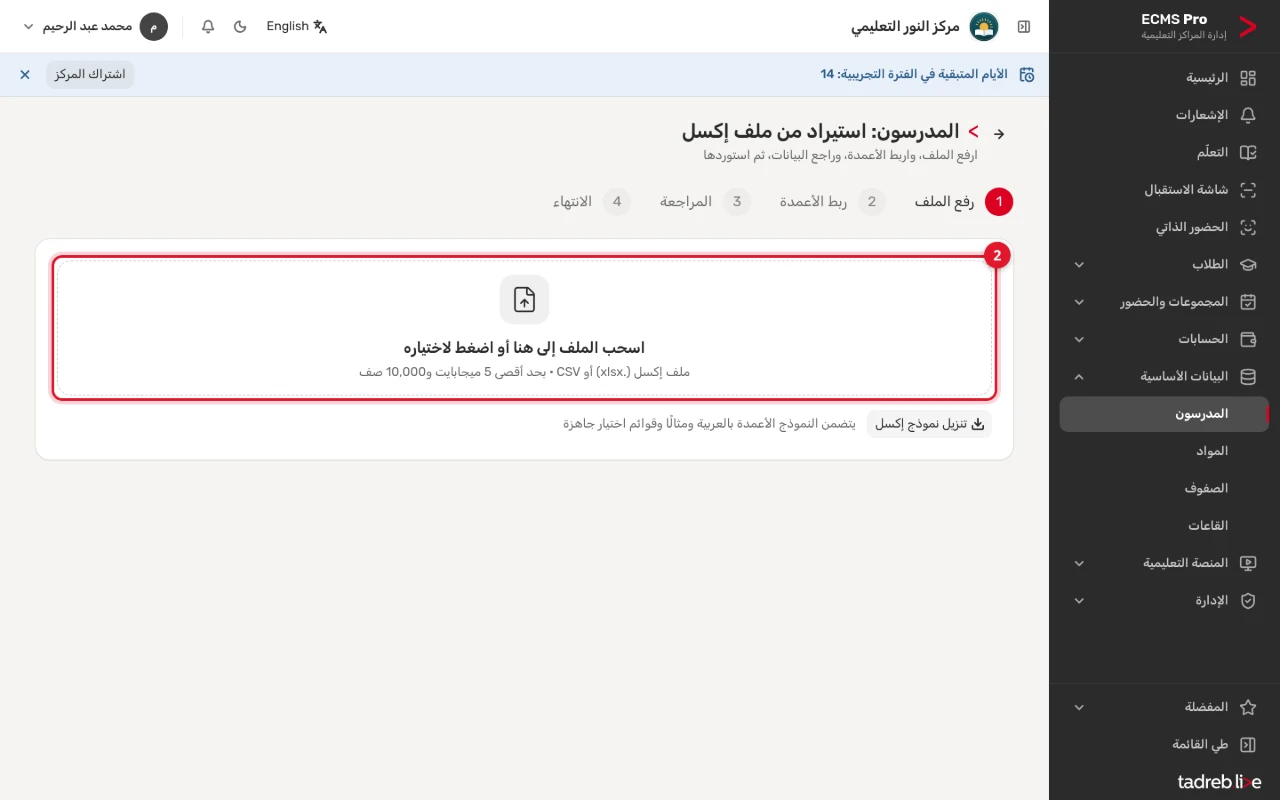Expand the المفضلة chevron
Screen dimensions: 1280x800
click(x=1079, y=707)
